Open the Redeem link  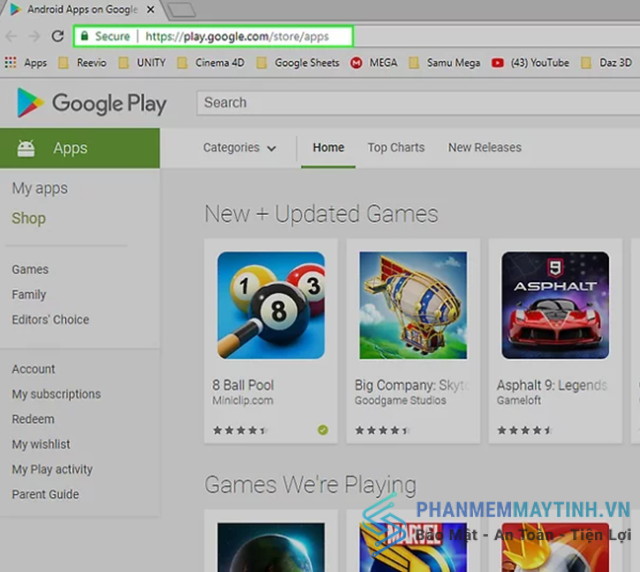point(33,419)
